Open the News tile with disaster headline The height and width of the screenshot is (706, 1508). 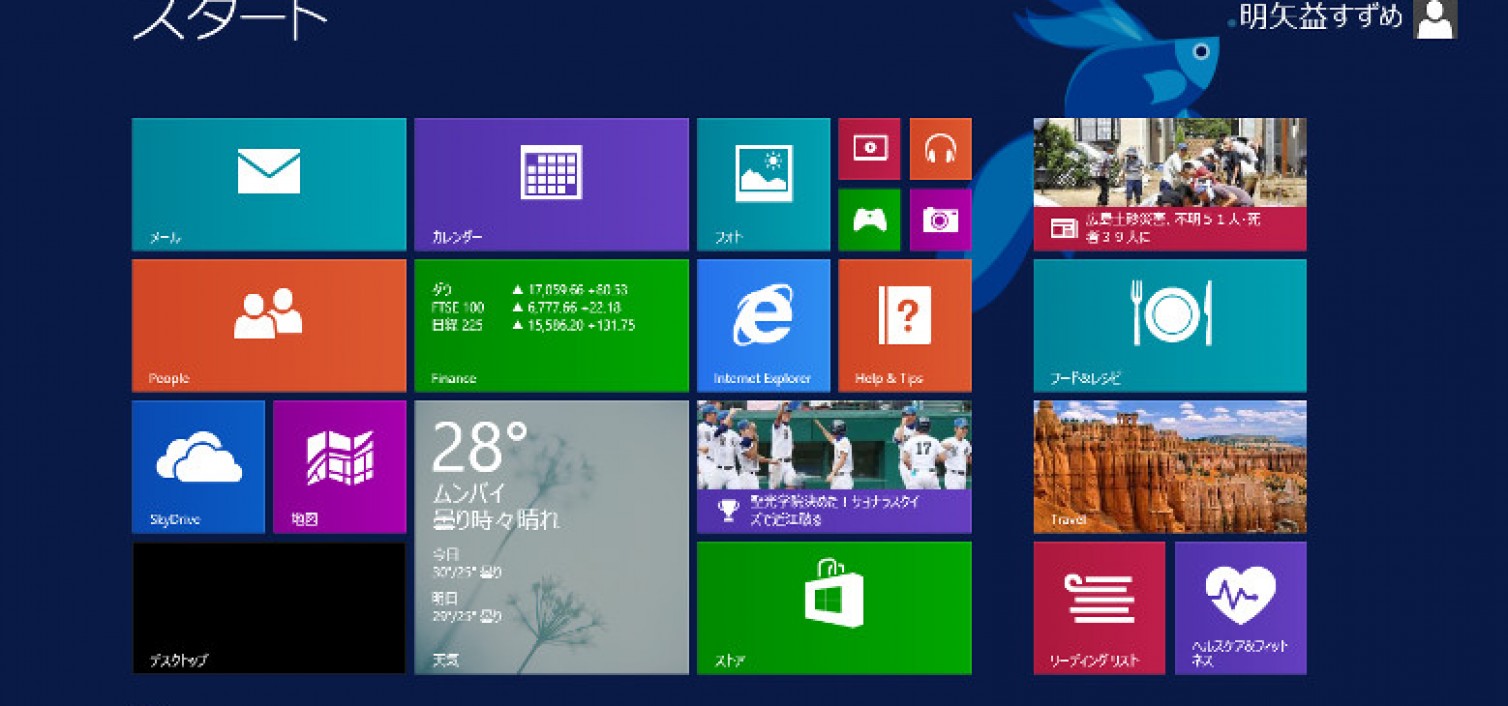click(x=1170, y=184)
